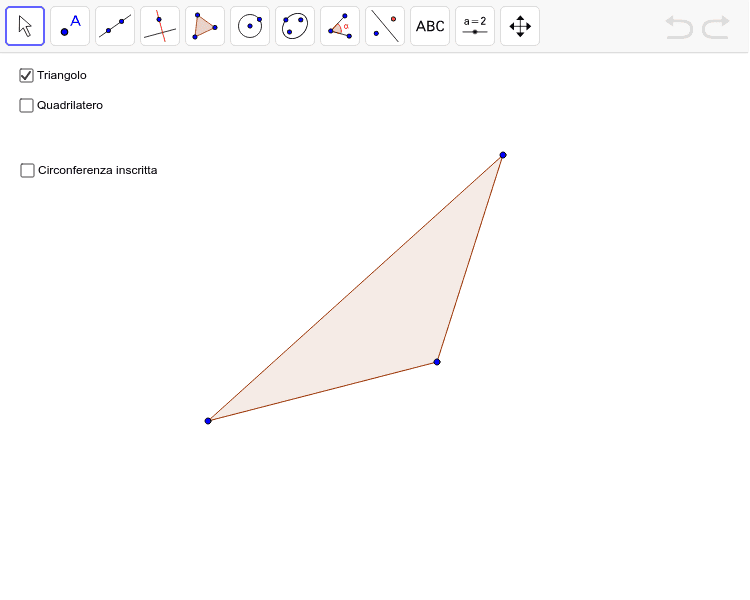
Task: Click the Triangolo label text
Action: (62, 76)
